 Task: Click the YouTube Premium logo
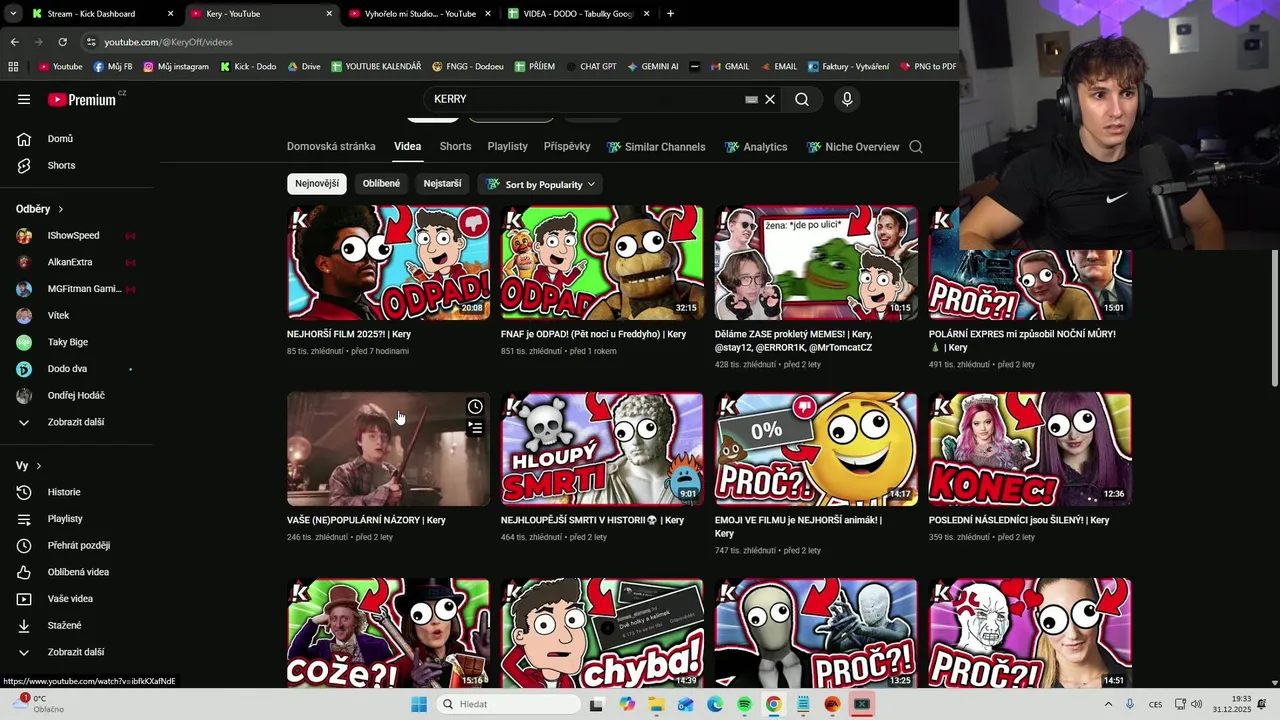(x=82, y=99)
